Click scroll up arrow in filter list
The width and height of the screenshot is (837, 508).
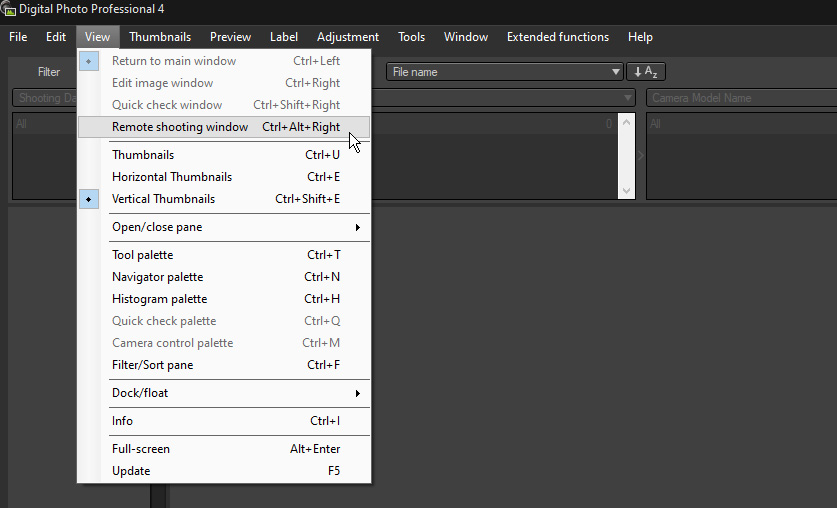(627, 122)
